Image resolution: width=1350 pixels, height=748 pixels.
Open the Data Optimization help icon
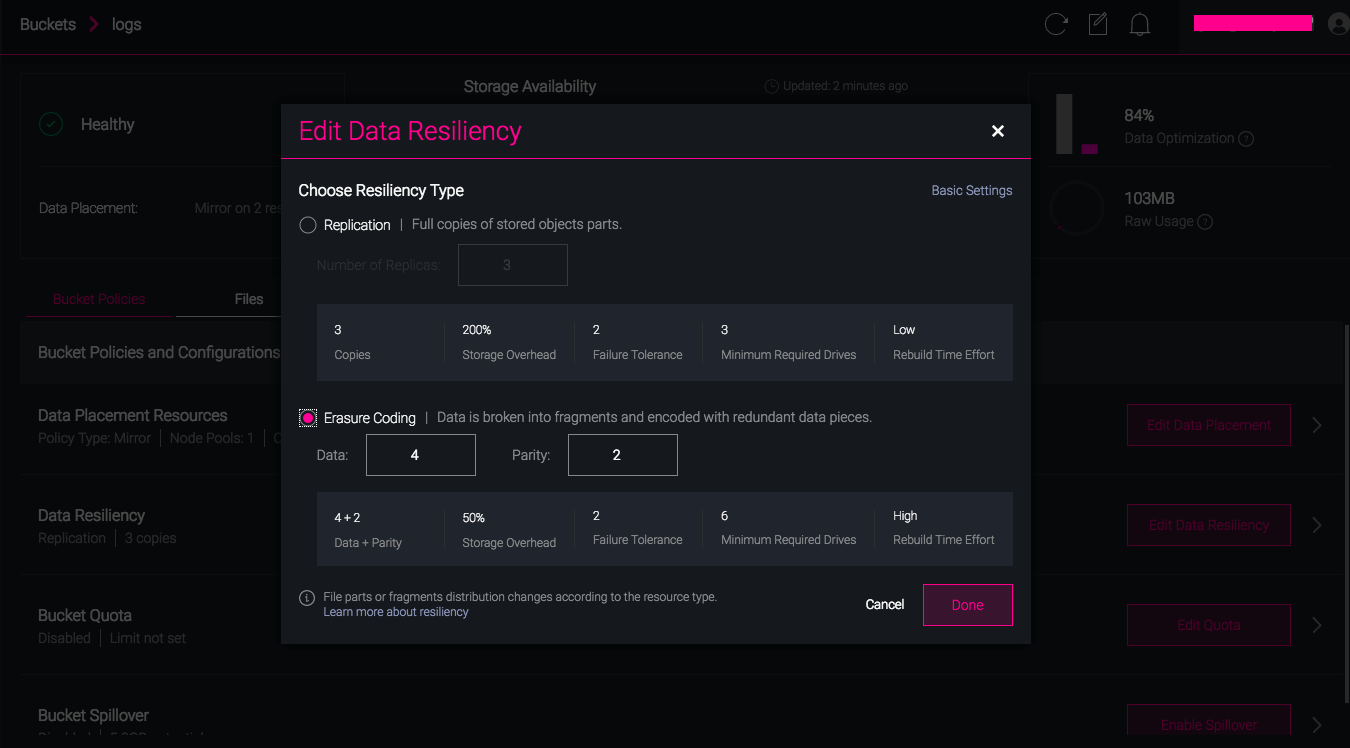coord(1246,139)
